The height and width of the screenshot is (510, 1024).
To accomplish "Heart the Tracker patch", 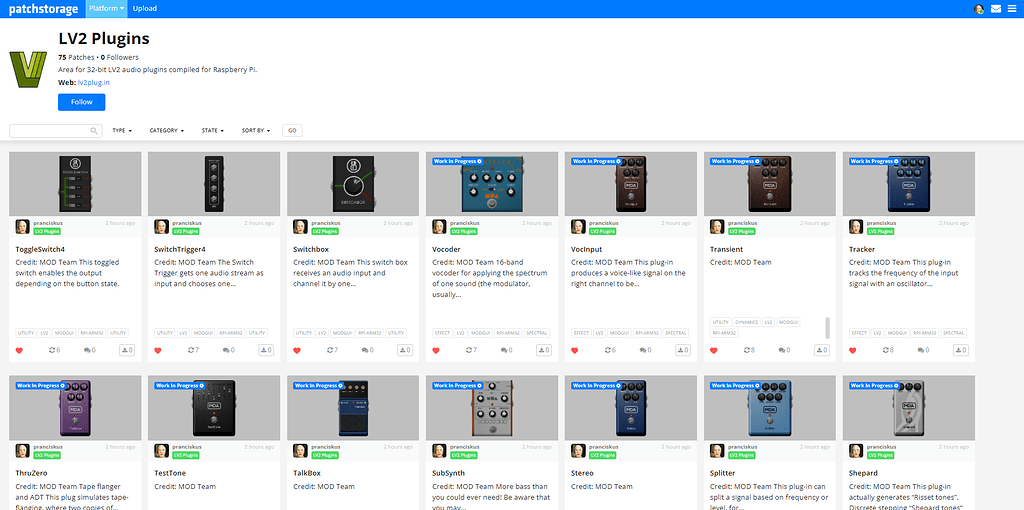I will click(853, 350).
